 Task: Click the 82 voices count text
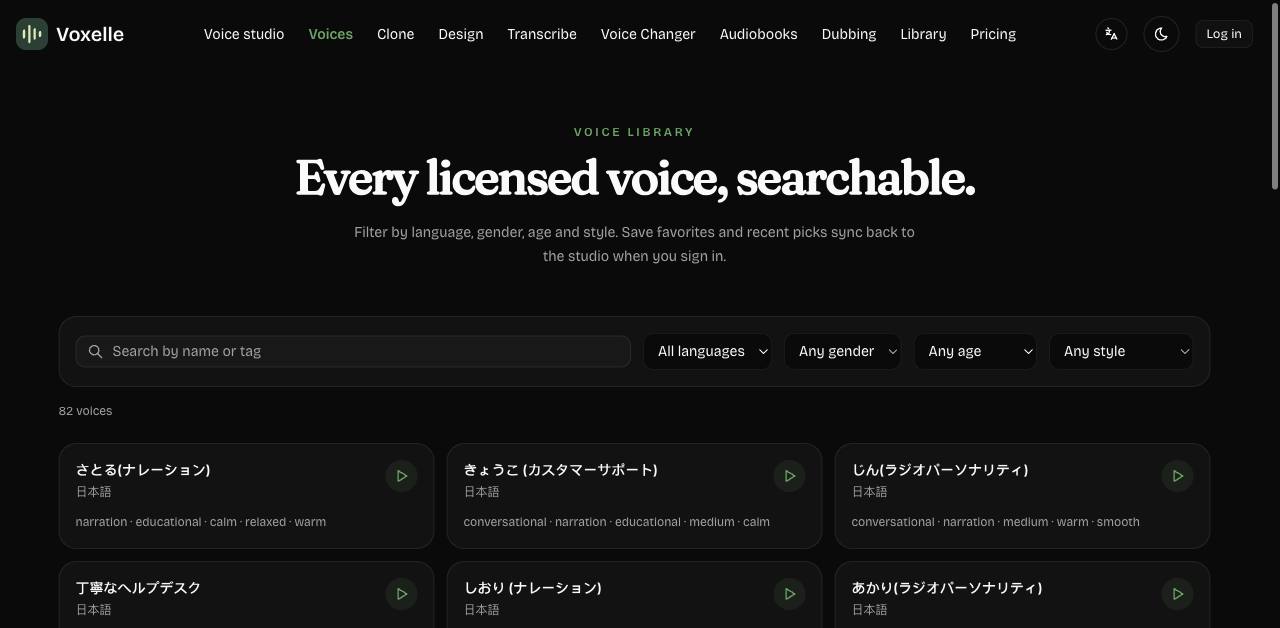pyautogui.click(x=86, y=411)
